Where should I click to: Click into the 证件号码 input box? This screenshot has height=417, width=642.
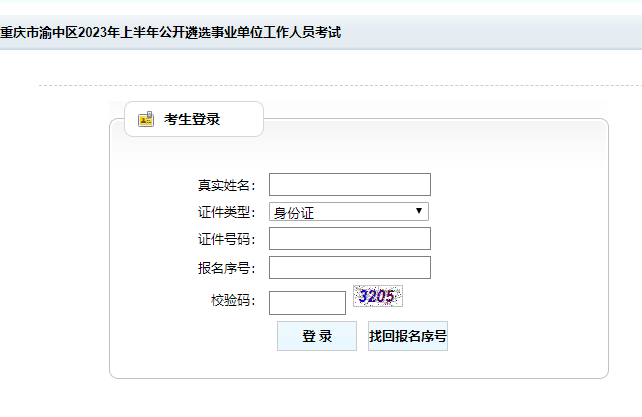click(x=349, y=239)
